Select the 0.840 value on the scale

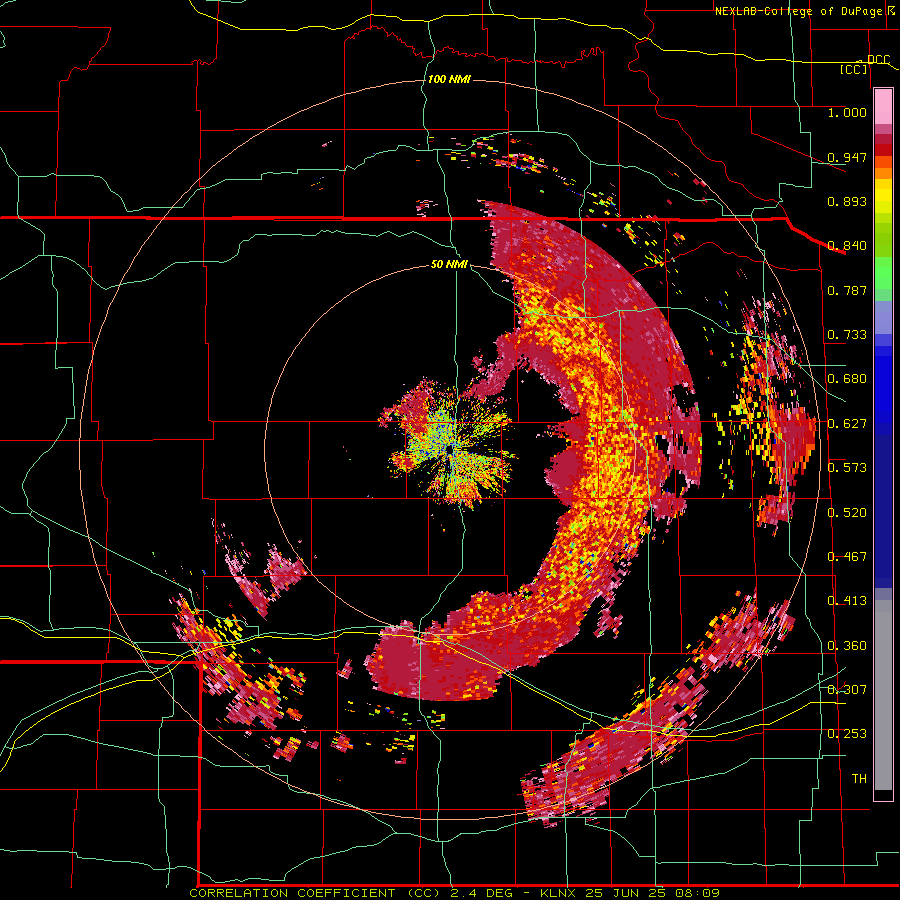847,246
